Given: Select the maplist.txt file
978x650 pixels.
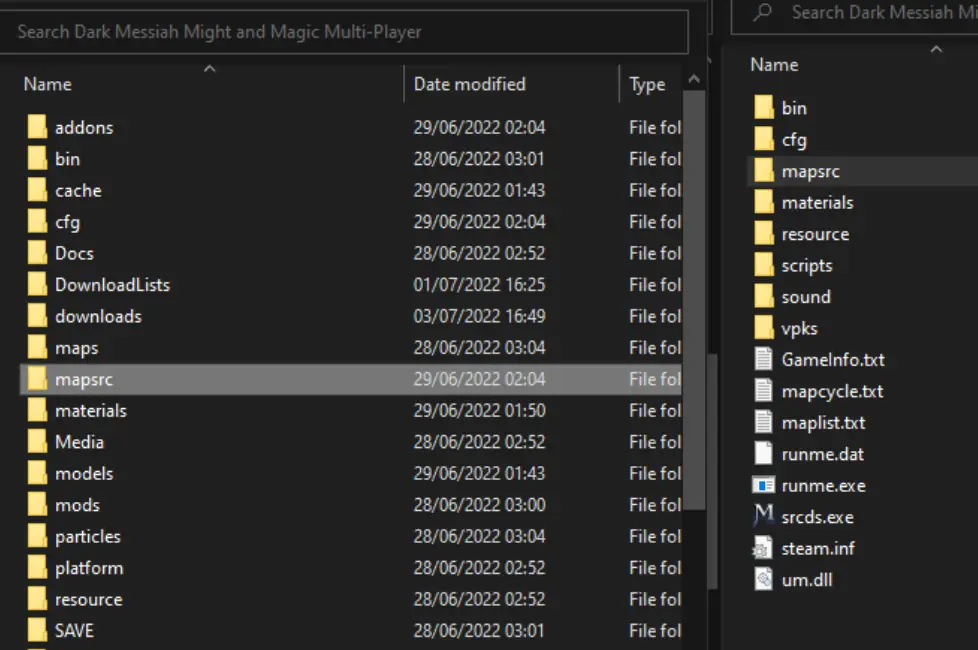Looking at the screenshot, I should coord(823,423).
